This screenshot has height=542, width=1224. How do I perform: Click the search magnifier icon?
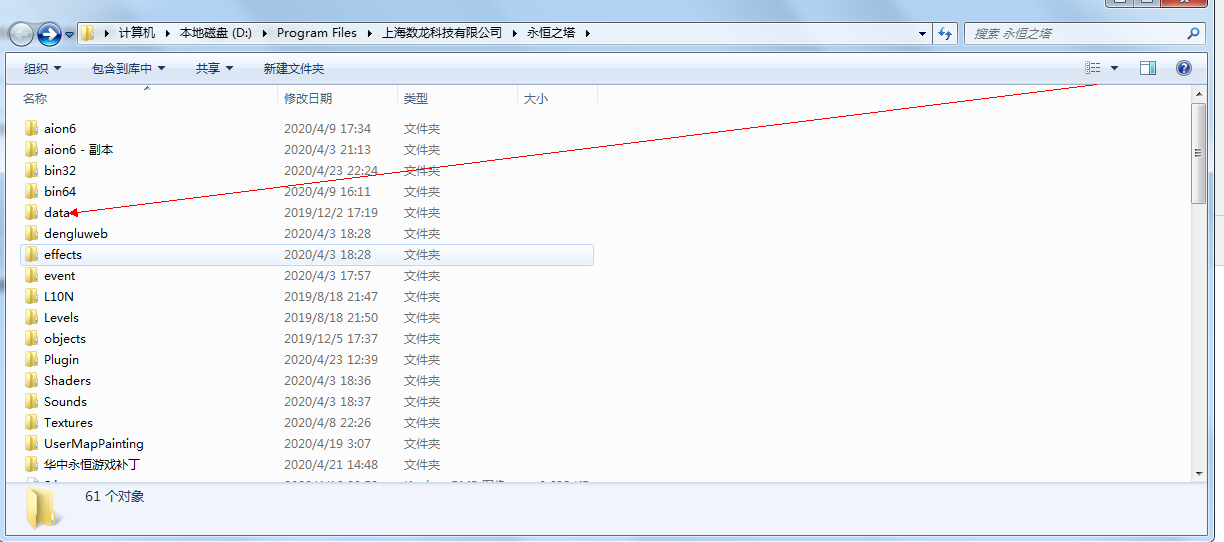[x=1193, y=33]
